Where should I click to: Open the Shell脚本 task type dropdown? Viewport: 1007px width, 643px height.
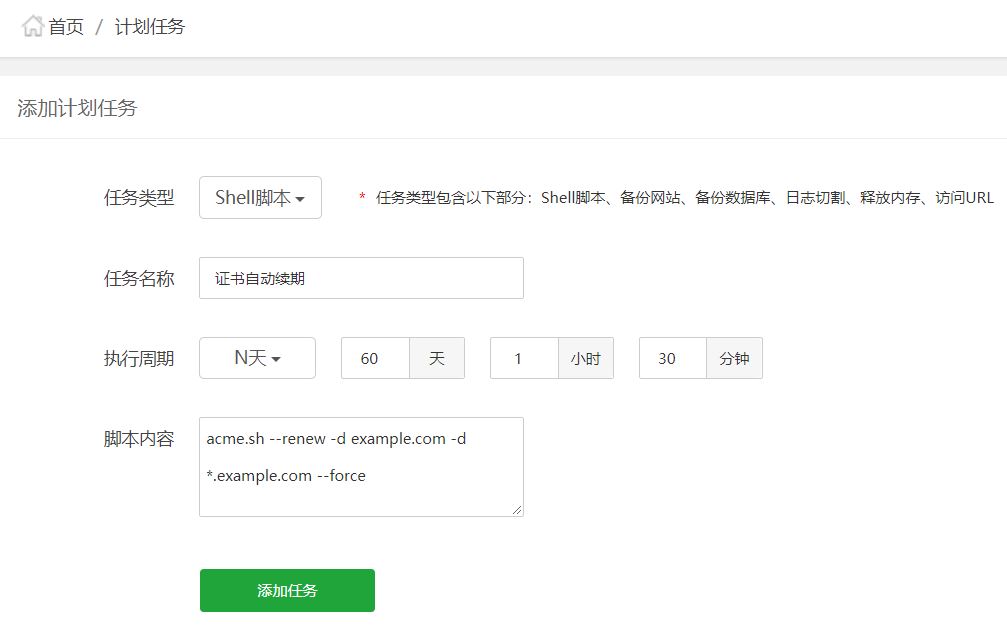click(x=260, y=198)
